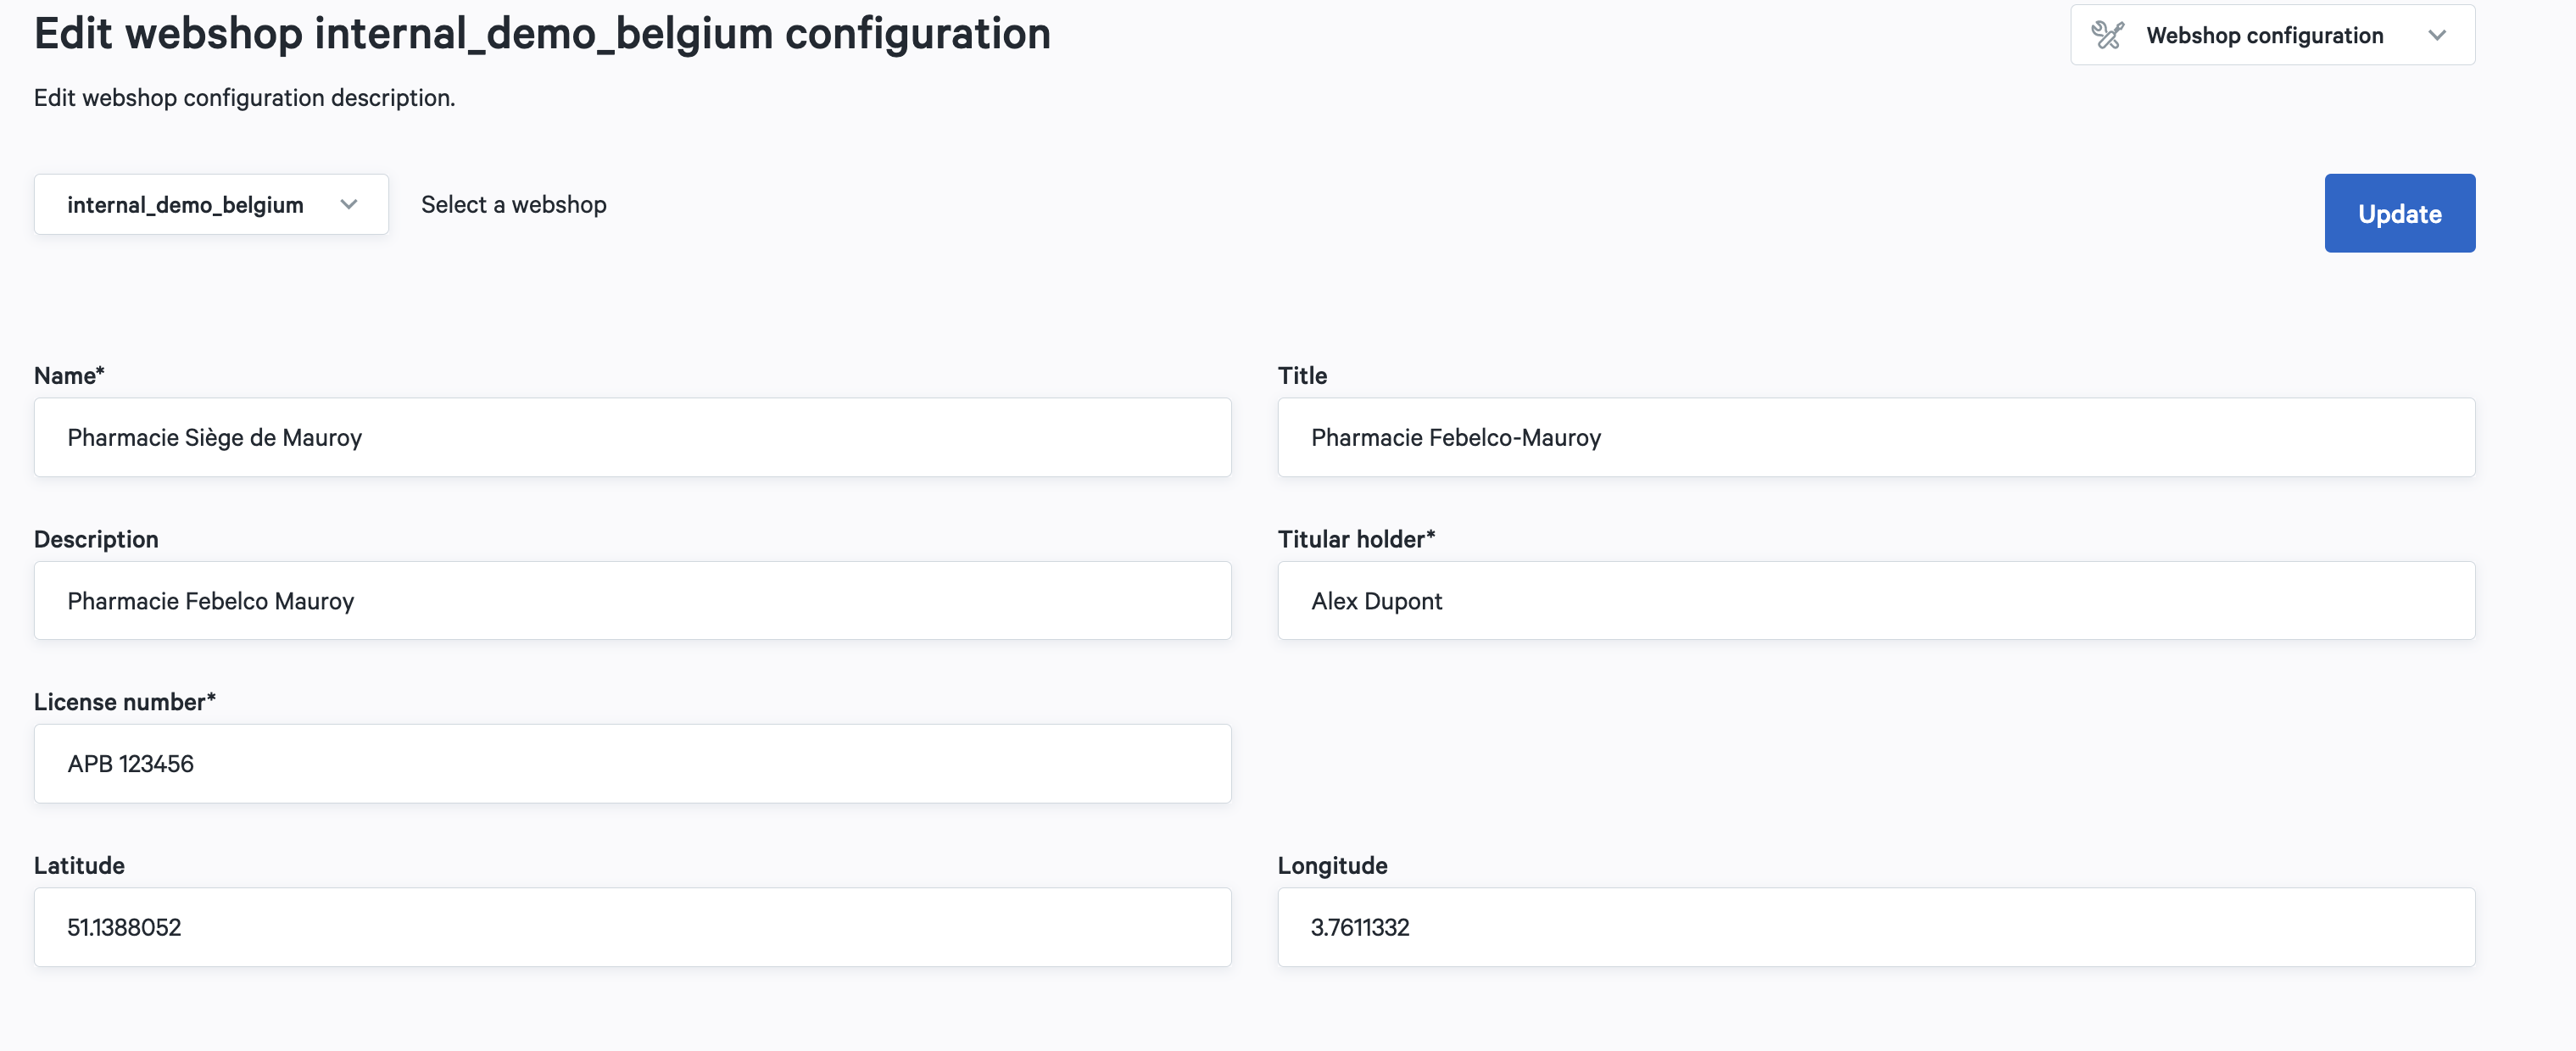Screen dimensions: 2576x1051
Task: Click the Longitude input box
Action: click(x=1875, y=927)
